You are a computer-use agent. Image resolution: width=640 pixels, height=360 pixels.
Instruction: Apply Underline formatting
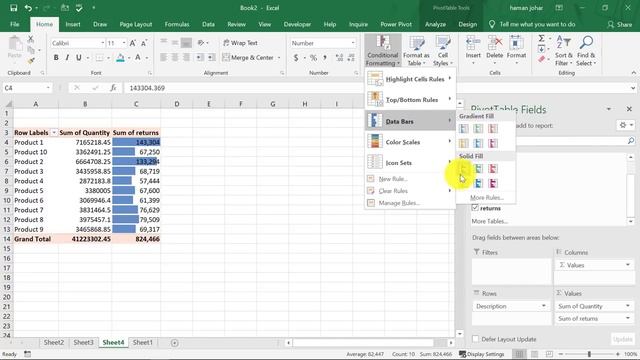click(x=78, y=58)
